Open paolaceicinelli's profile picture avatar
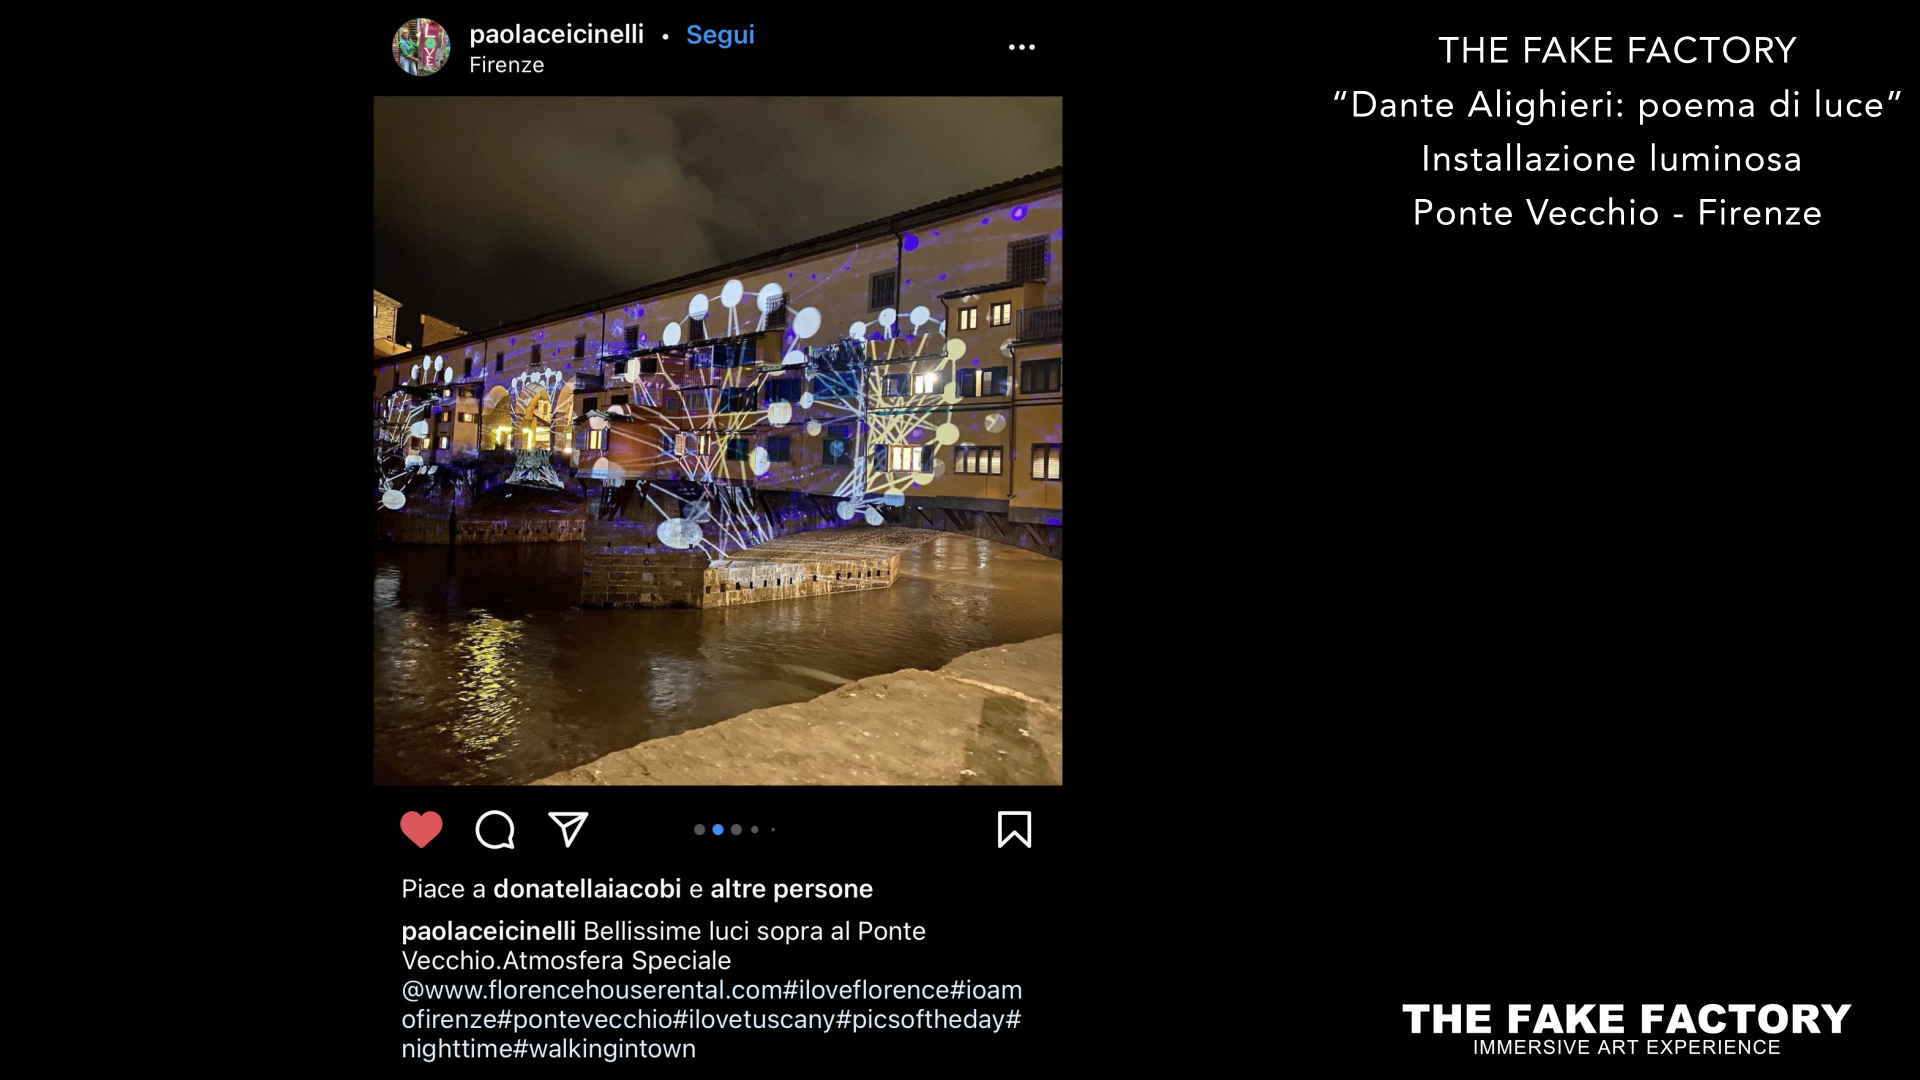The image size is (1920, 1080). pos(421,47)
